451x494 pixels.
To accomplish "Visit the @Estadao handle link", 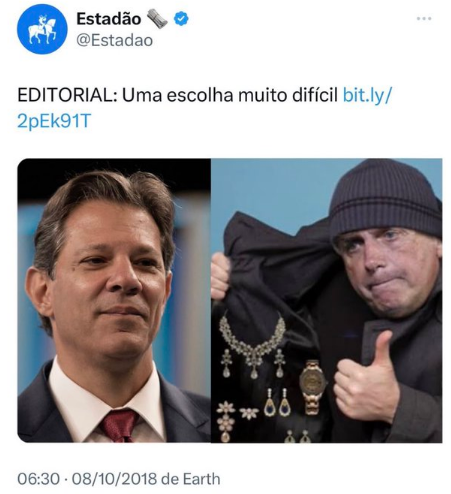I will click(x=115, y=41).
